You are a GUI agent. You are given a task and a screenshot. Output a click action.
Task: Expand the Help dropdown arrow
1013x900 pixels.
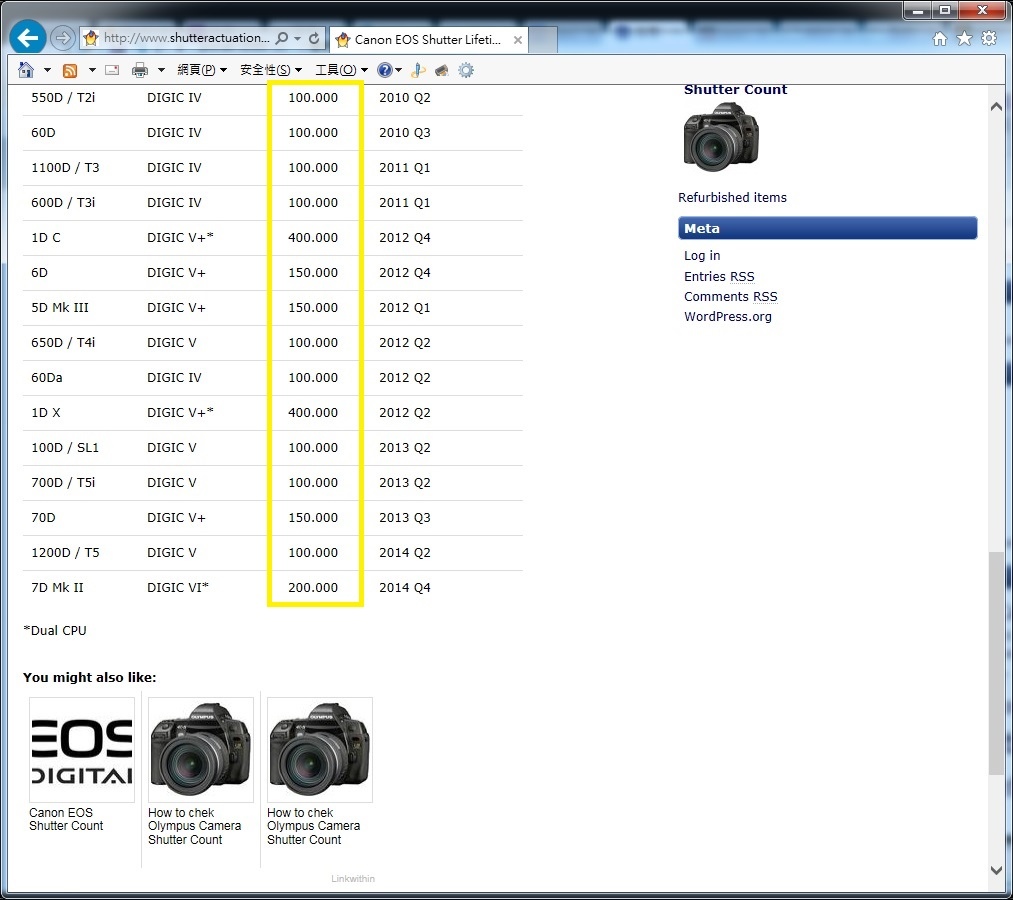399,70
